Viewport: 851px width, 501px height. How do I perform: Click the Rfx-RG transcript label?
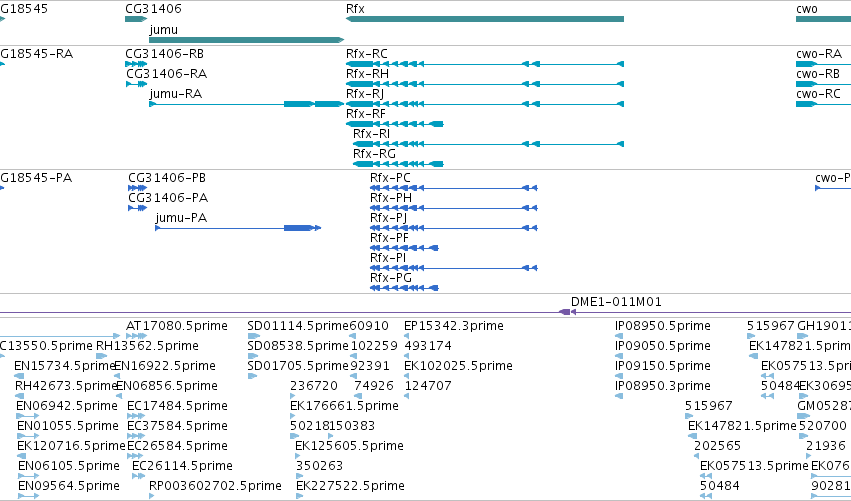pos(374,154)
